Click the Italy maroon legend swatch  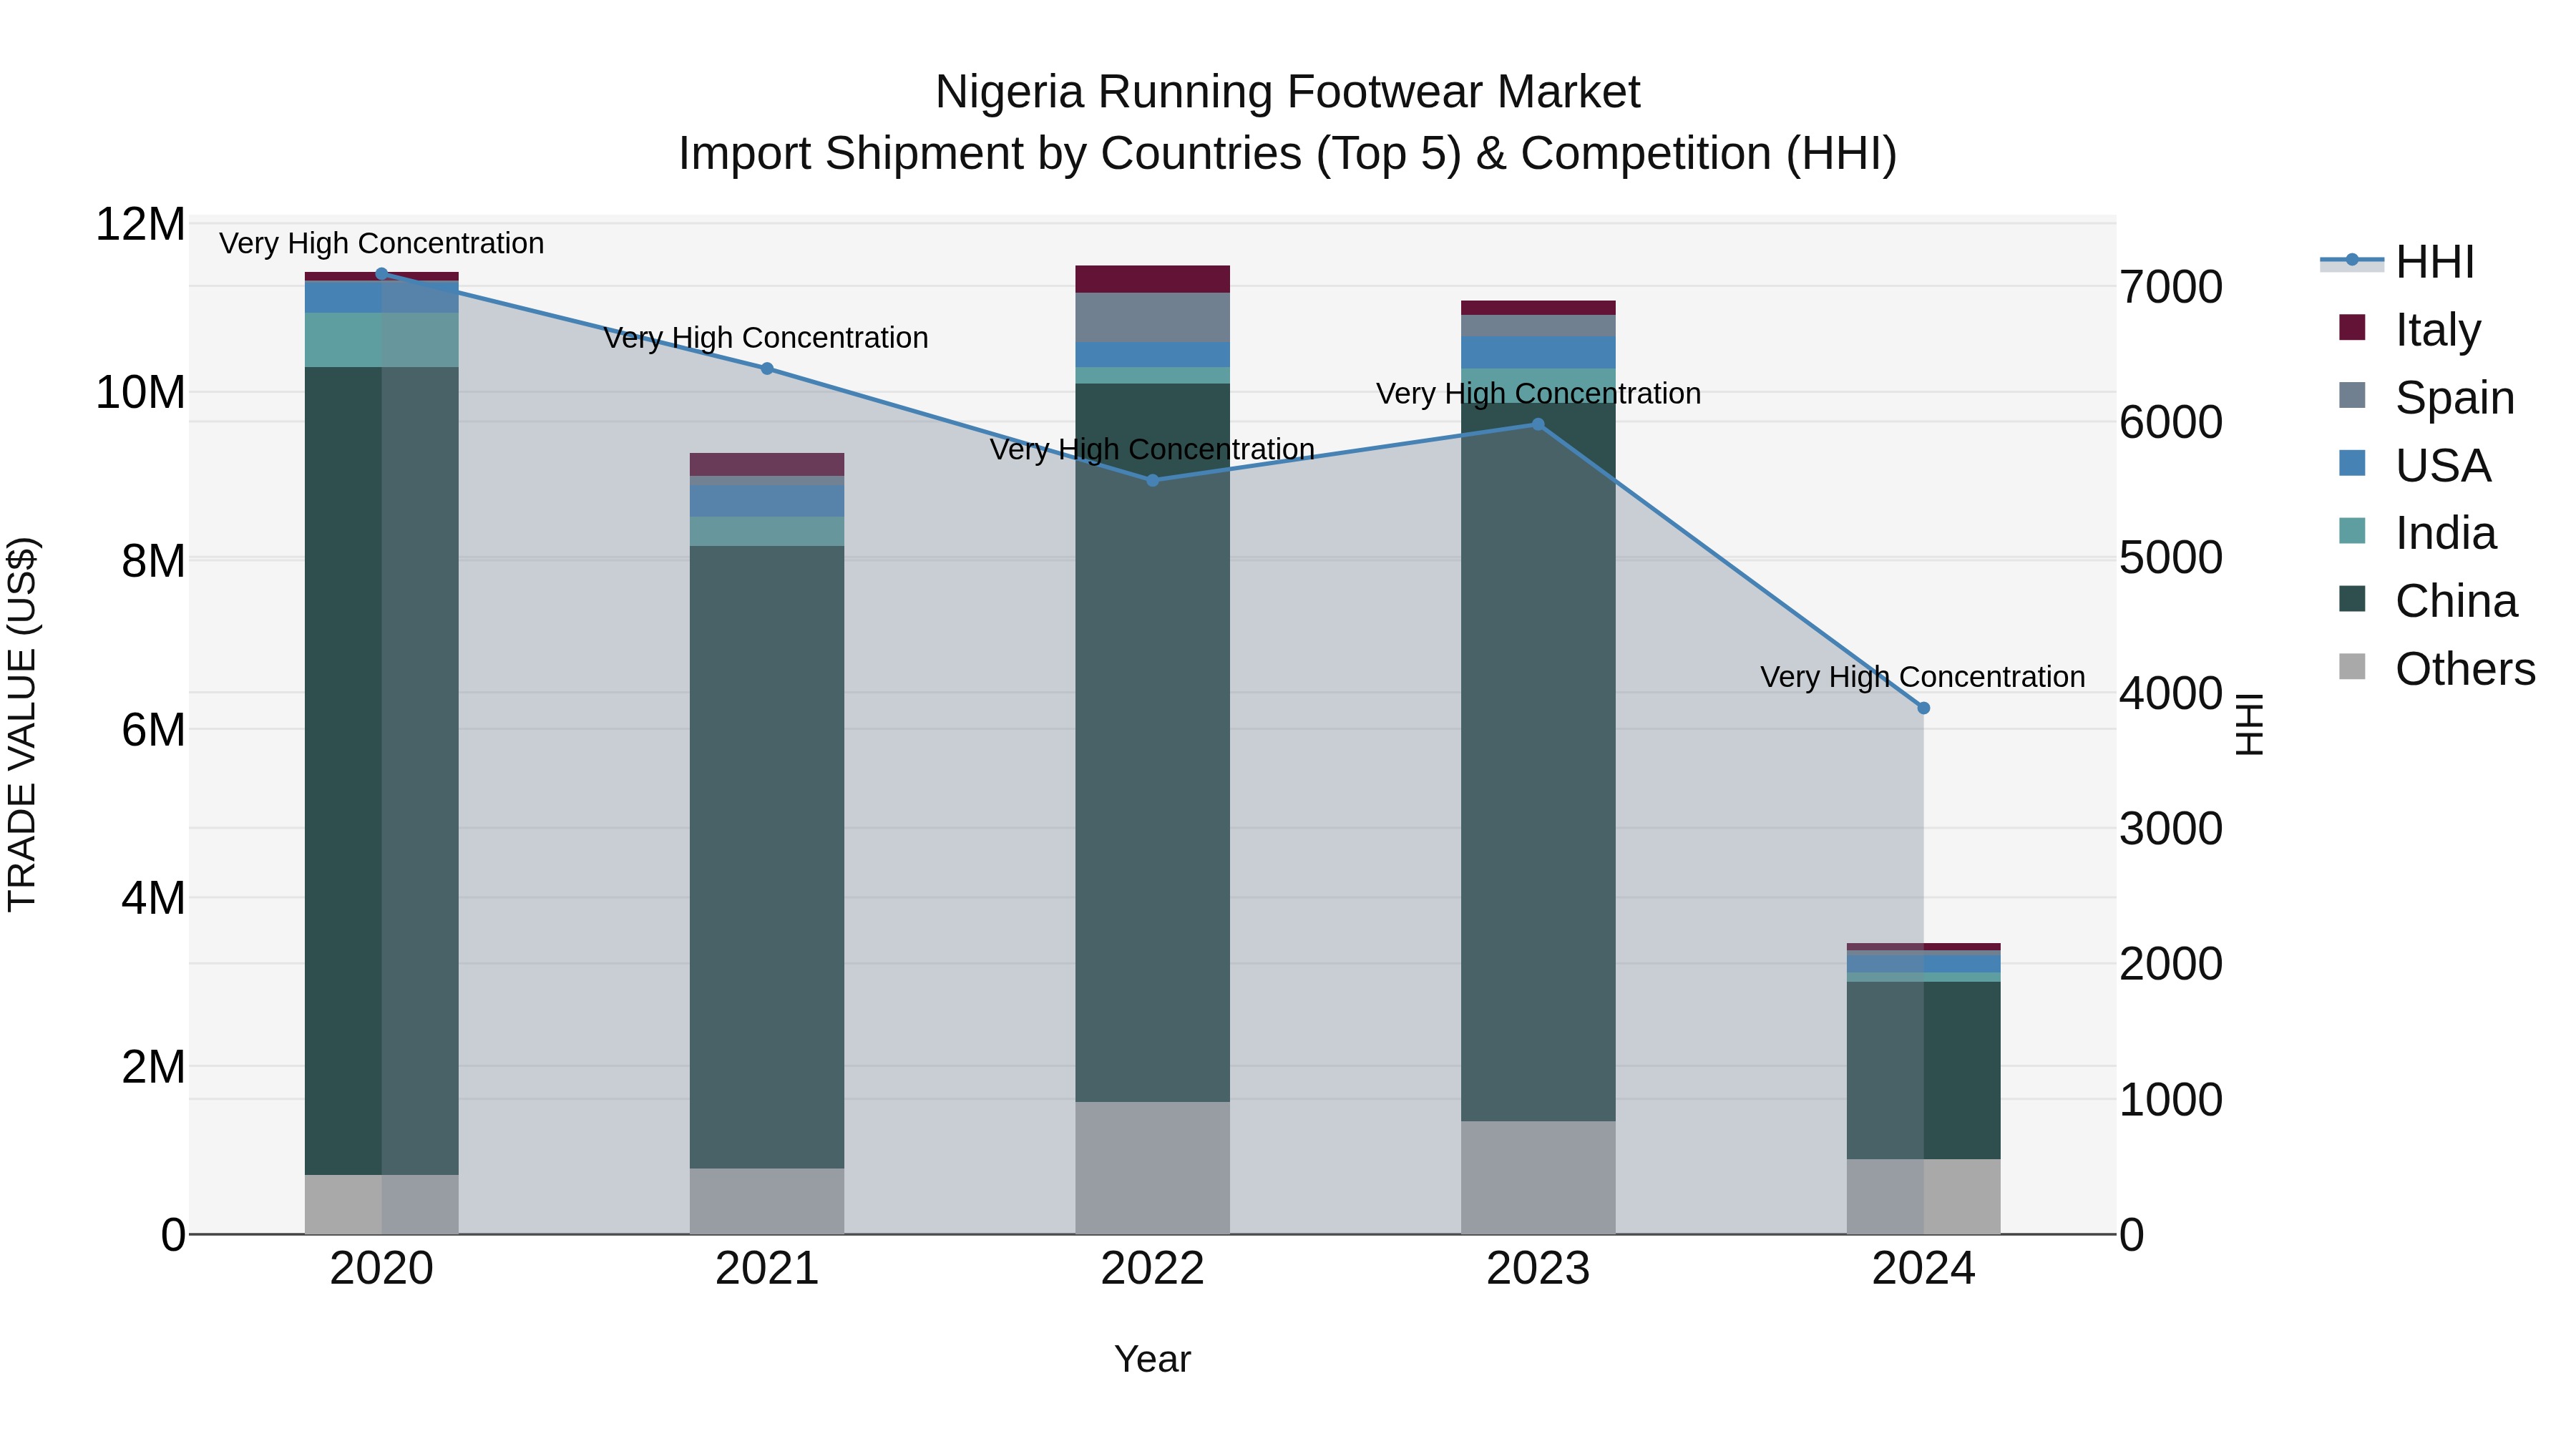click(2352, 327)
